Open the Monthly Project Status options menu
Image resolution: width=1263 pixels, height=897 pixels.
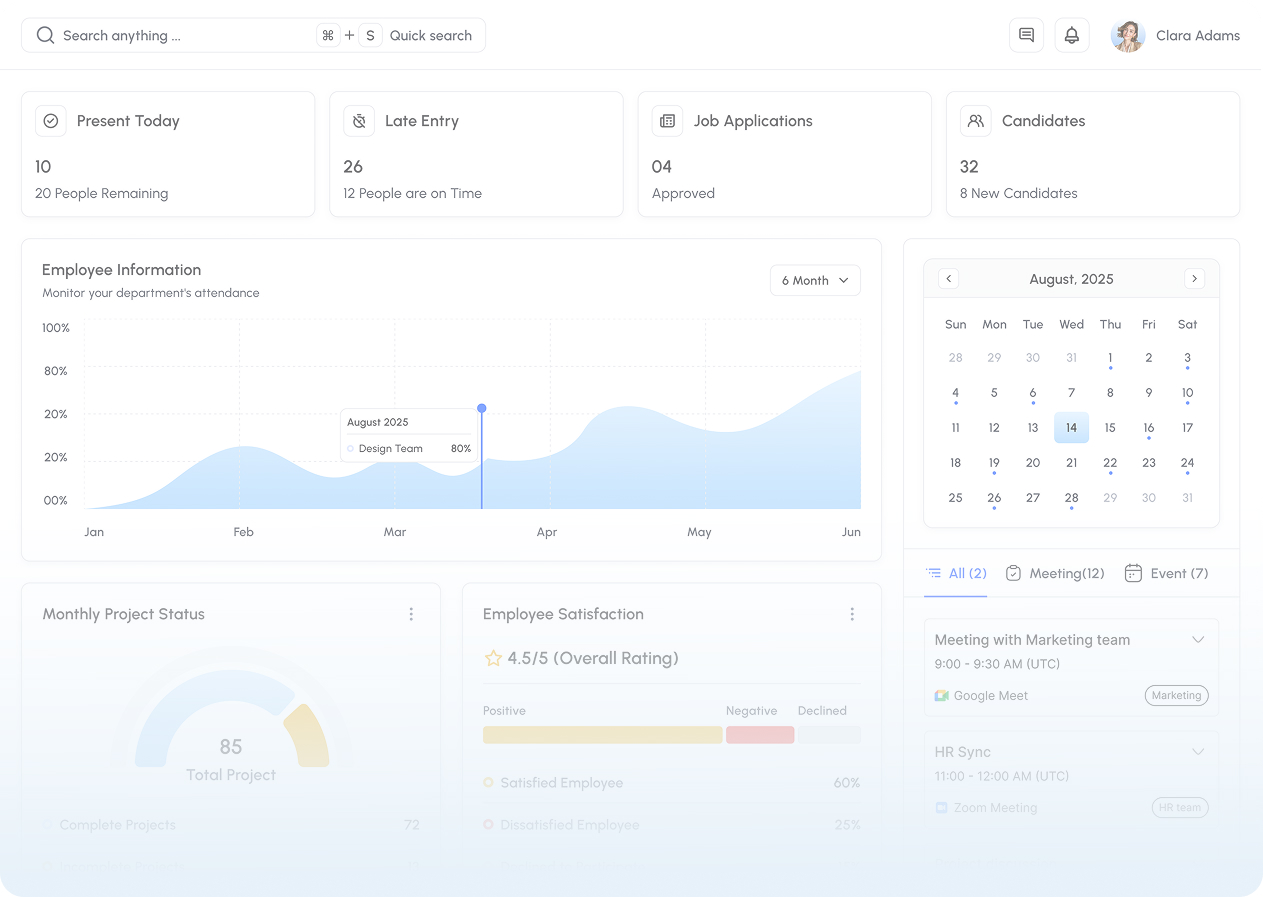pyautogui.click(x=411, y=614)
